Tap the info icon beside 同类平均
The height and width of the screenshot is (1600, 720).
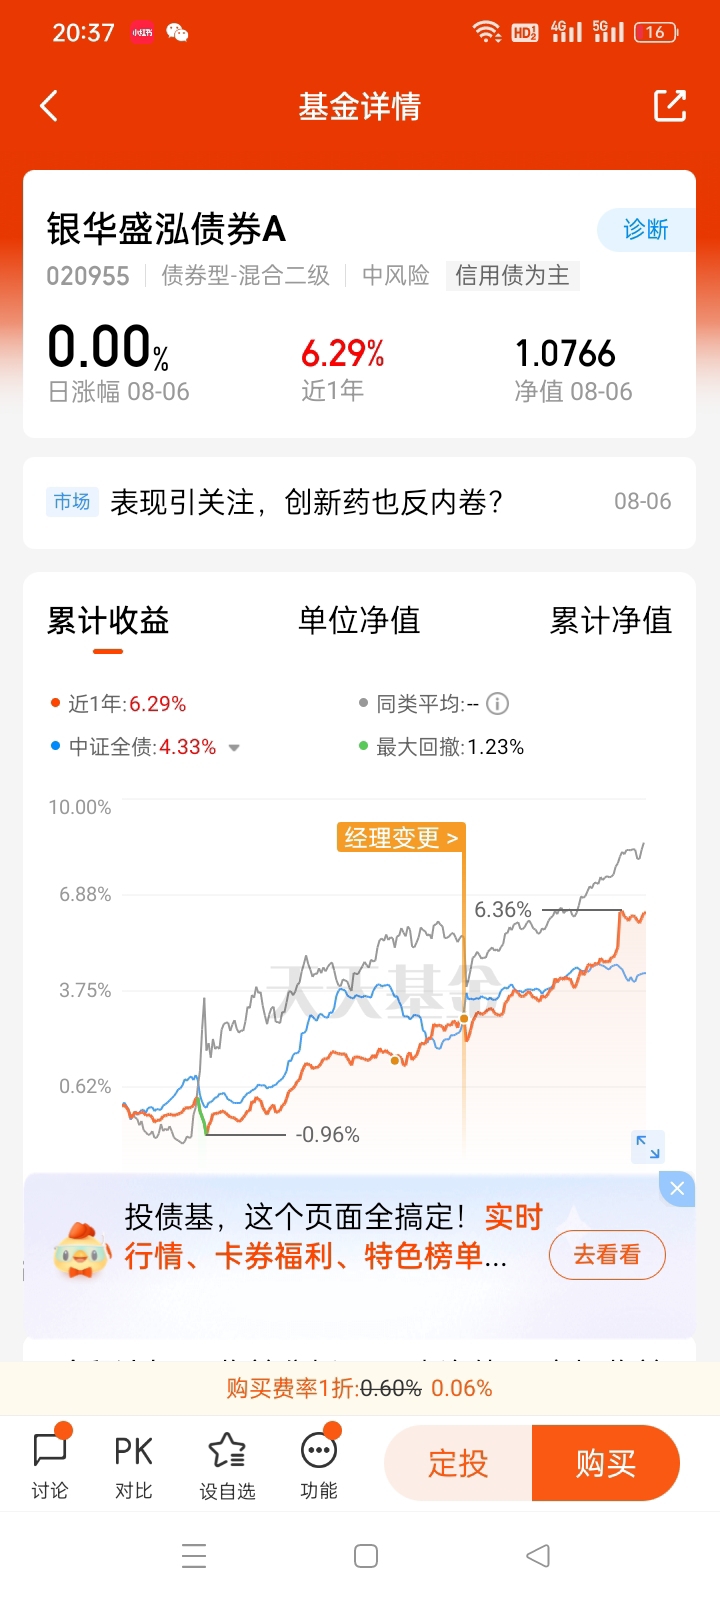point(497,704)
